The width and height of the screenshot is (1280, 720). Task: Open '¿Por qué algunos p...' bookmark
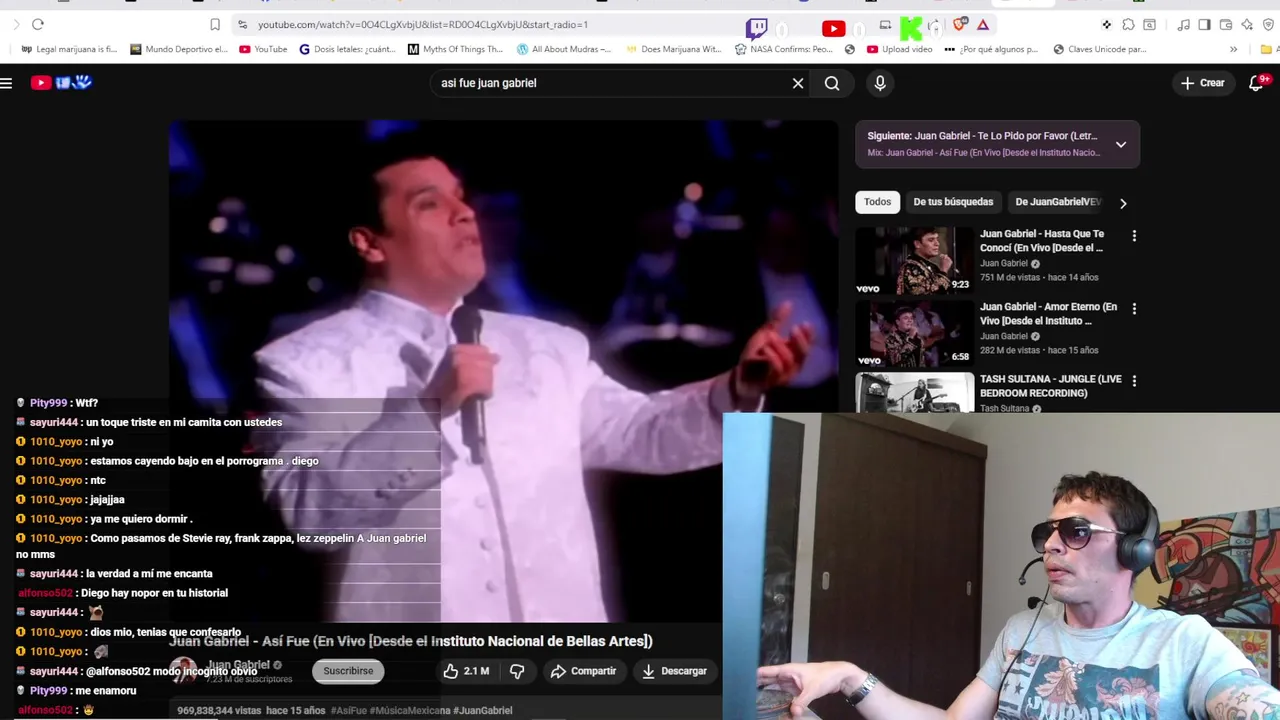coord(991,49)
